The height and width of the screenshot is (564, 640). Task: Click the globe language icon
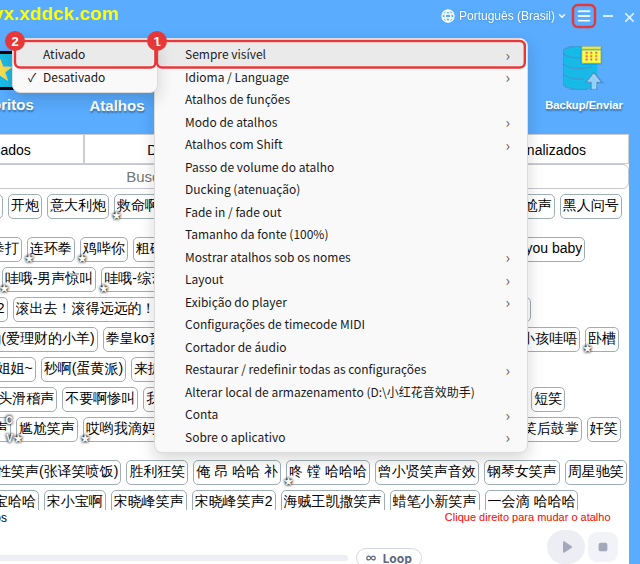[x=448, y=16]
